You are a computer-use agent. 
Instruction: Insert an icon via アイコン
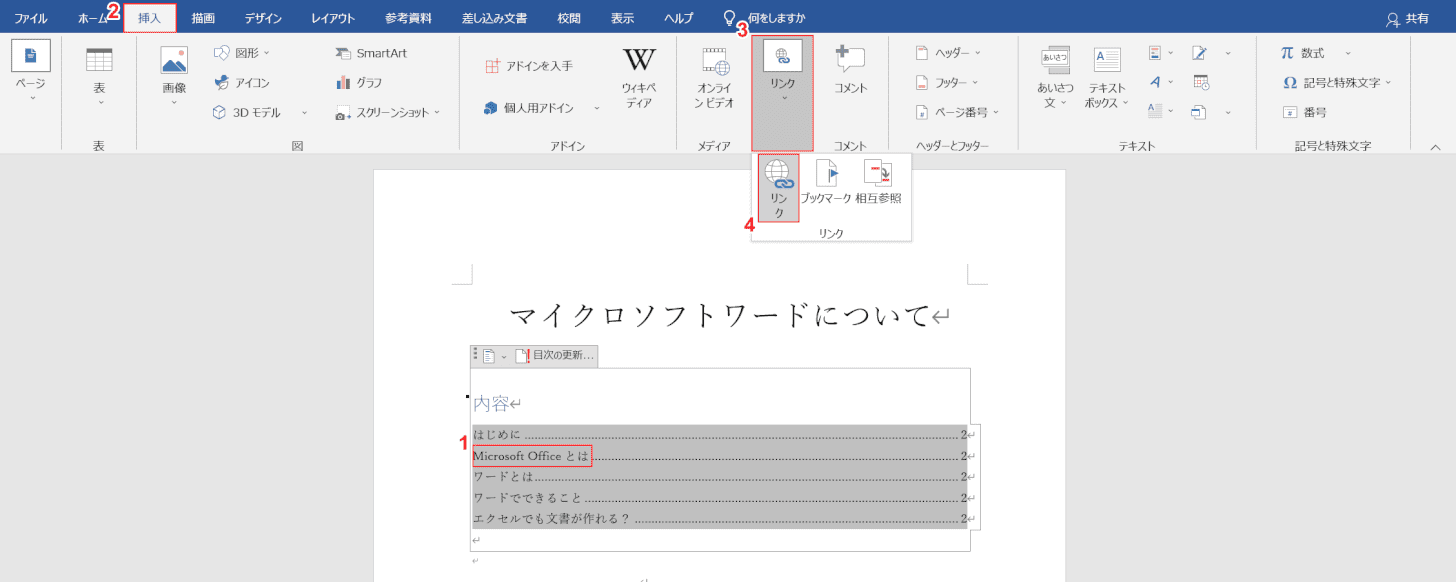(241, 83)
